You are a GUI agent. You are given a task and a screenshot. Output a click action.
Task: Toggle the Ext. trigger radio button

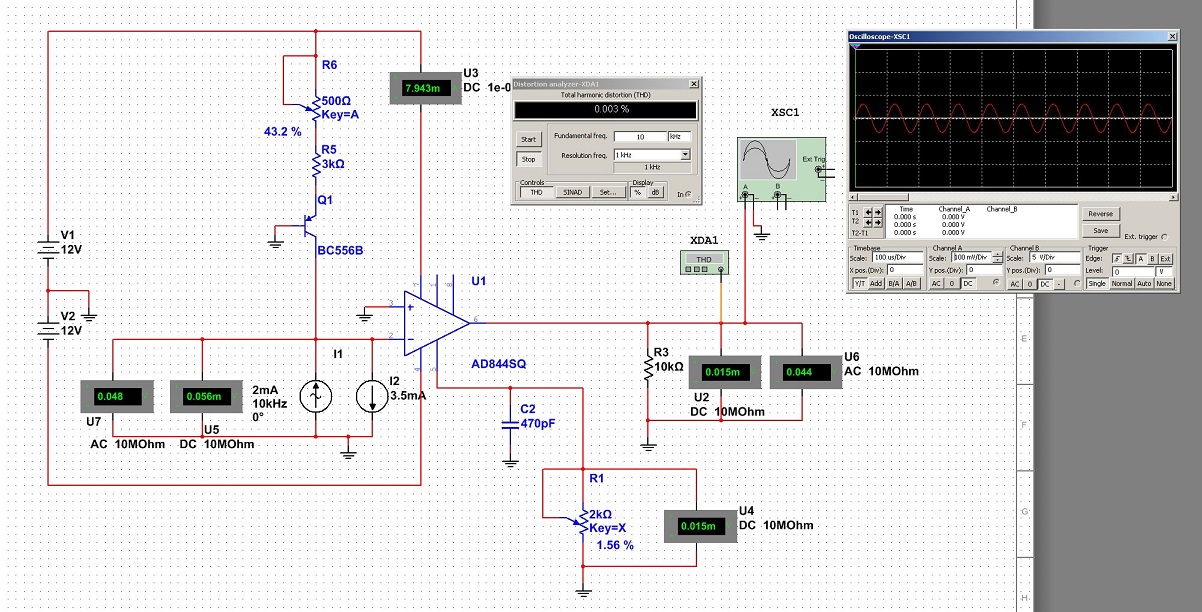click(x=1164, y=237)
